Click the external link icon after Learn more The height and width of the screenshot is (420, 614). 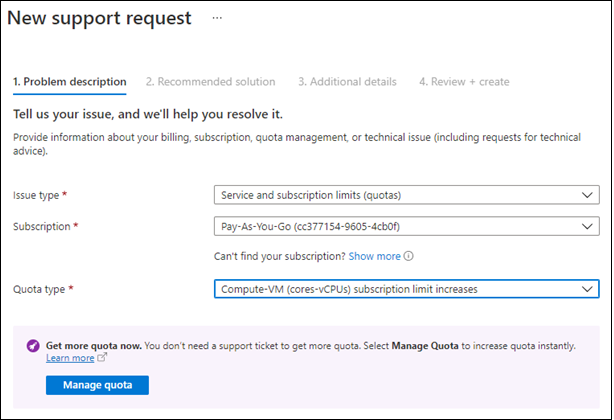click(x=104, y=358)
